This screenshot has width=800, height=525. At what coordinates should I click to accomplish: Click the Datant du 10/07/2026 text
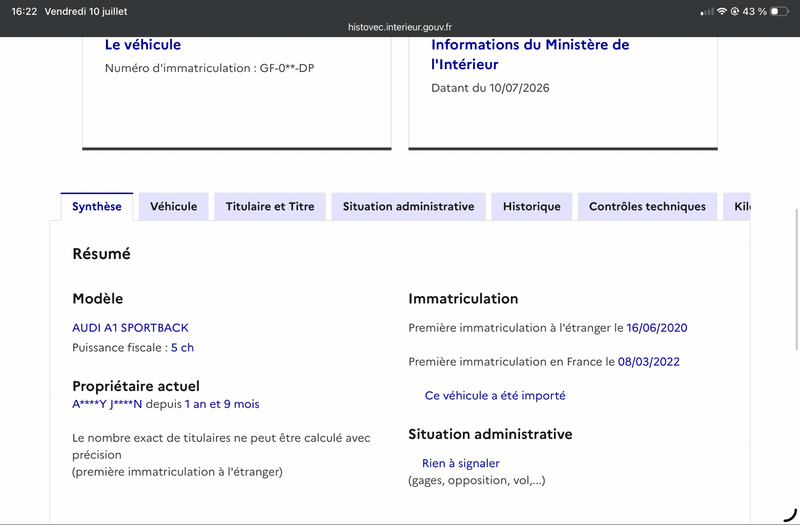tap(490, 88)
